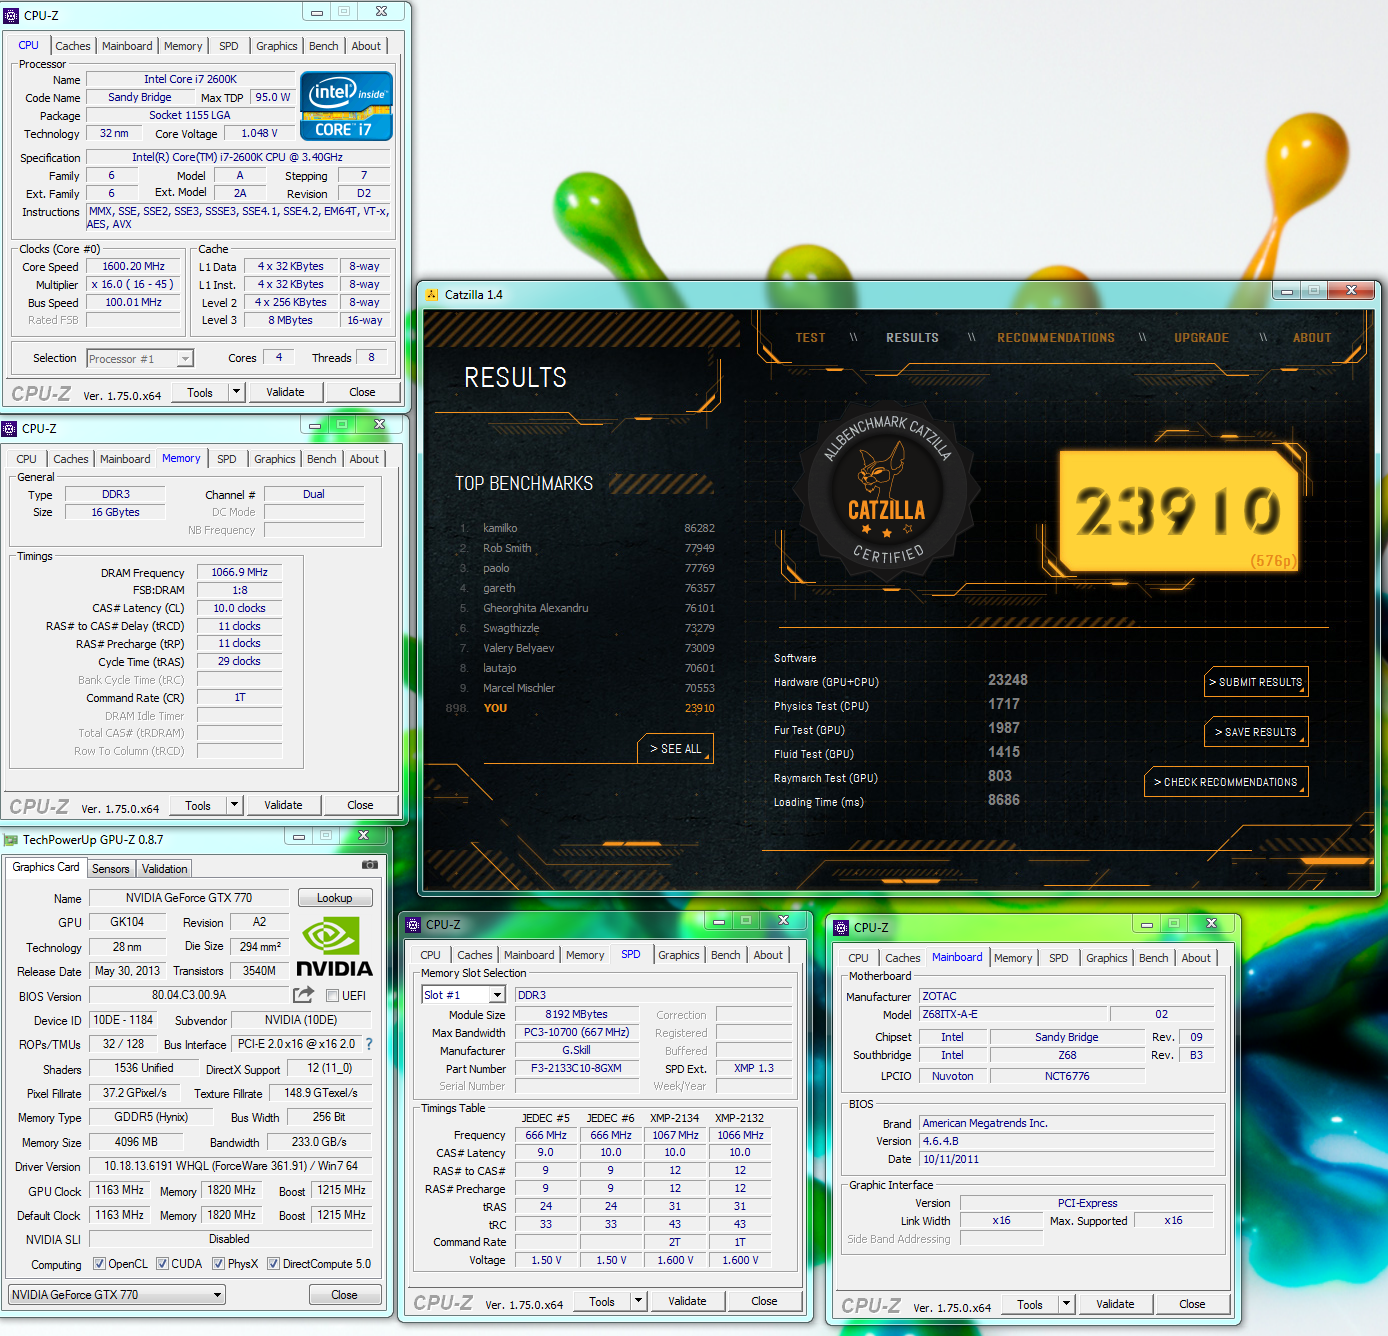1388x1336 pixels.
Task: Click CHECK RECOMMENDATIONS button
Action: (x=1226, y=782)
